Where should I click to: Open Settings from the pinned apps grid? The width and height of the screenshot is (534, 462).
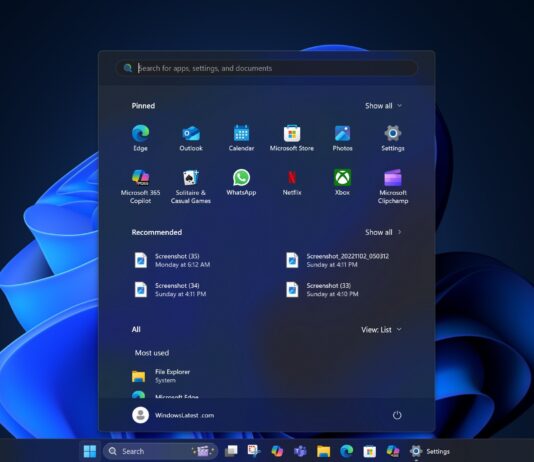tap(393, 138)
